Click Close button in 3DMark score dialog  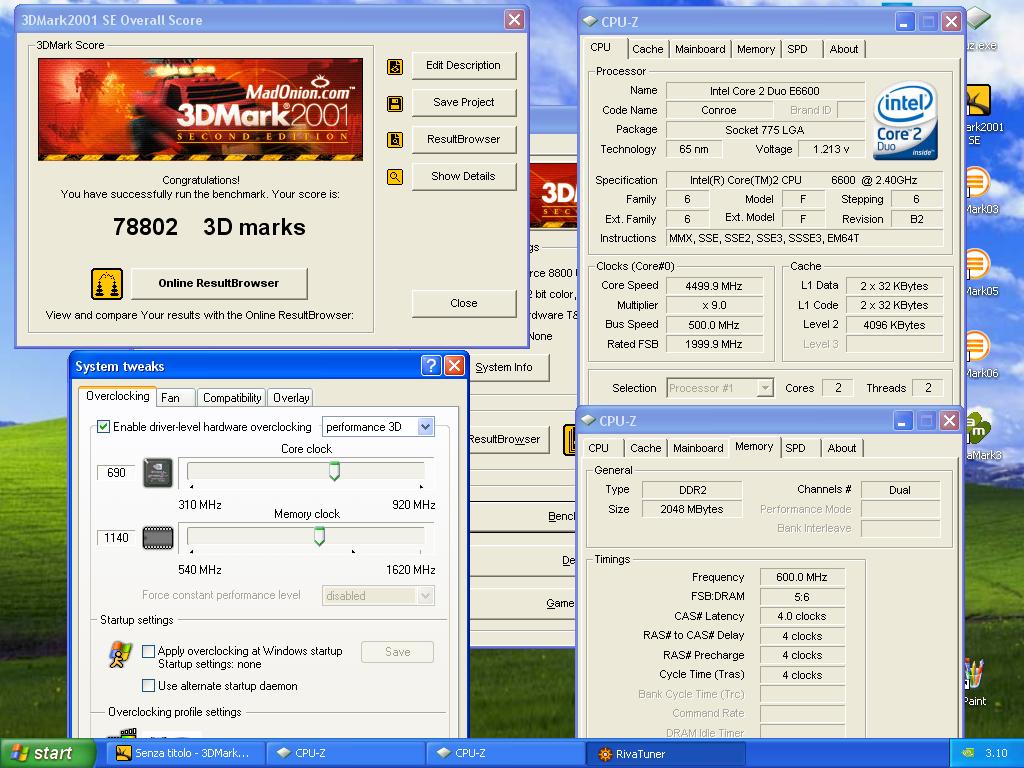(464, 303)
